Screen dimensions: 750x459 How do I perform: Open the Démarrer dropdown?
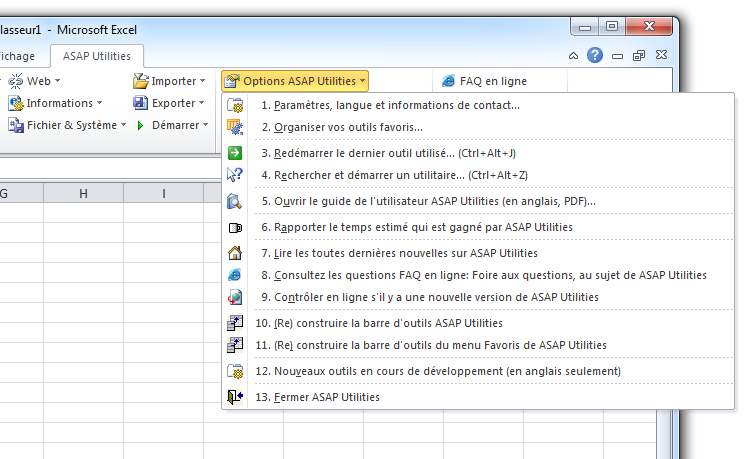tap(206, 125)
